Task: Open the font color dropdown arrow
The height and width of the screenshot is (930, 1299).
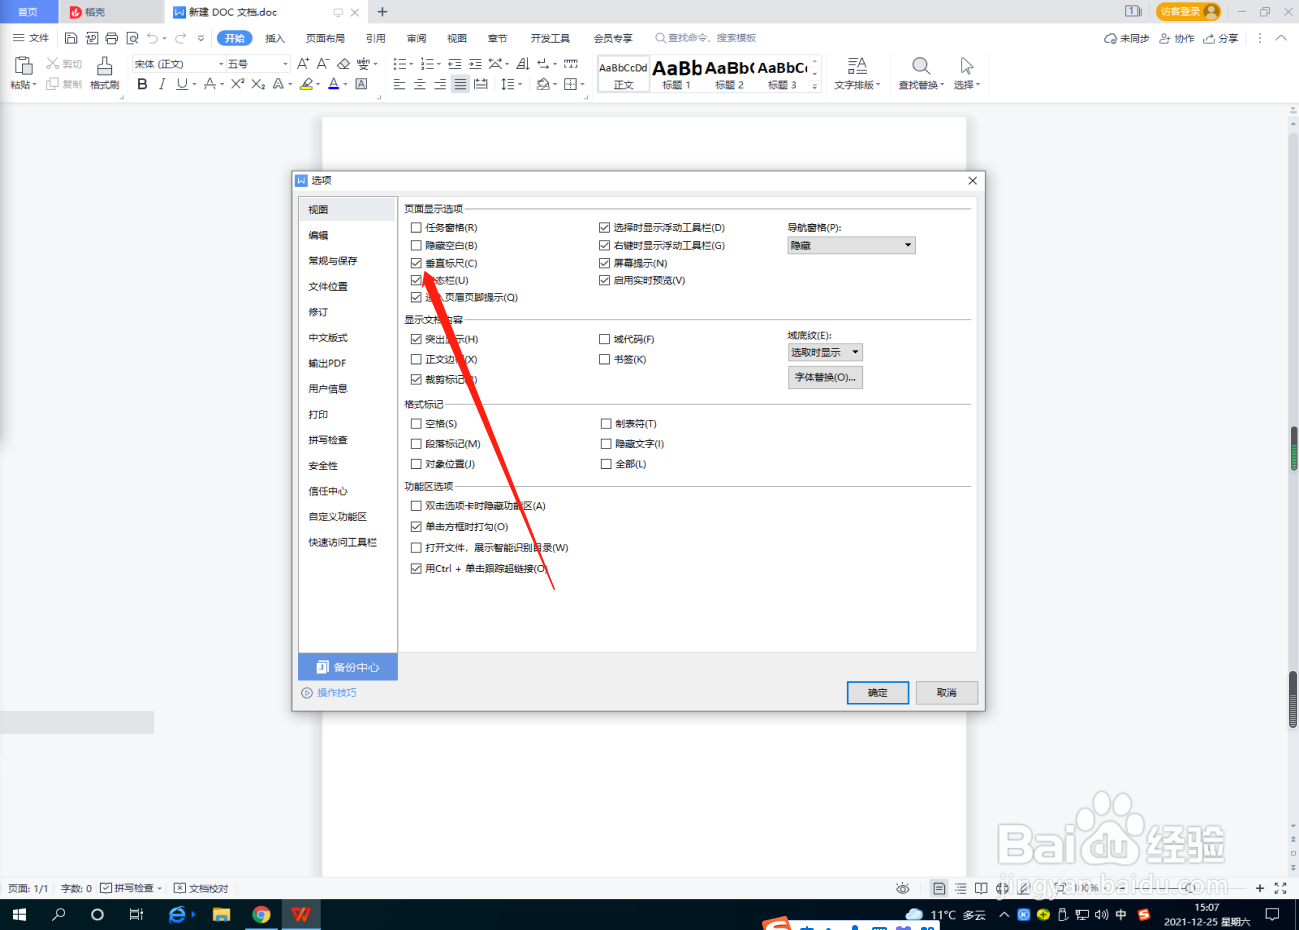Action: [346, 85]
